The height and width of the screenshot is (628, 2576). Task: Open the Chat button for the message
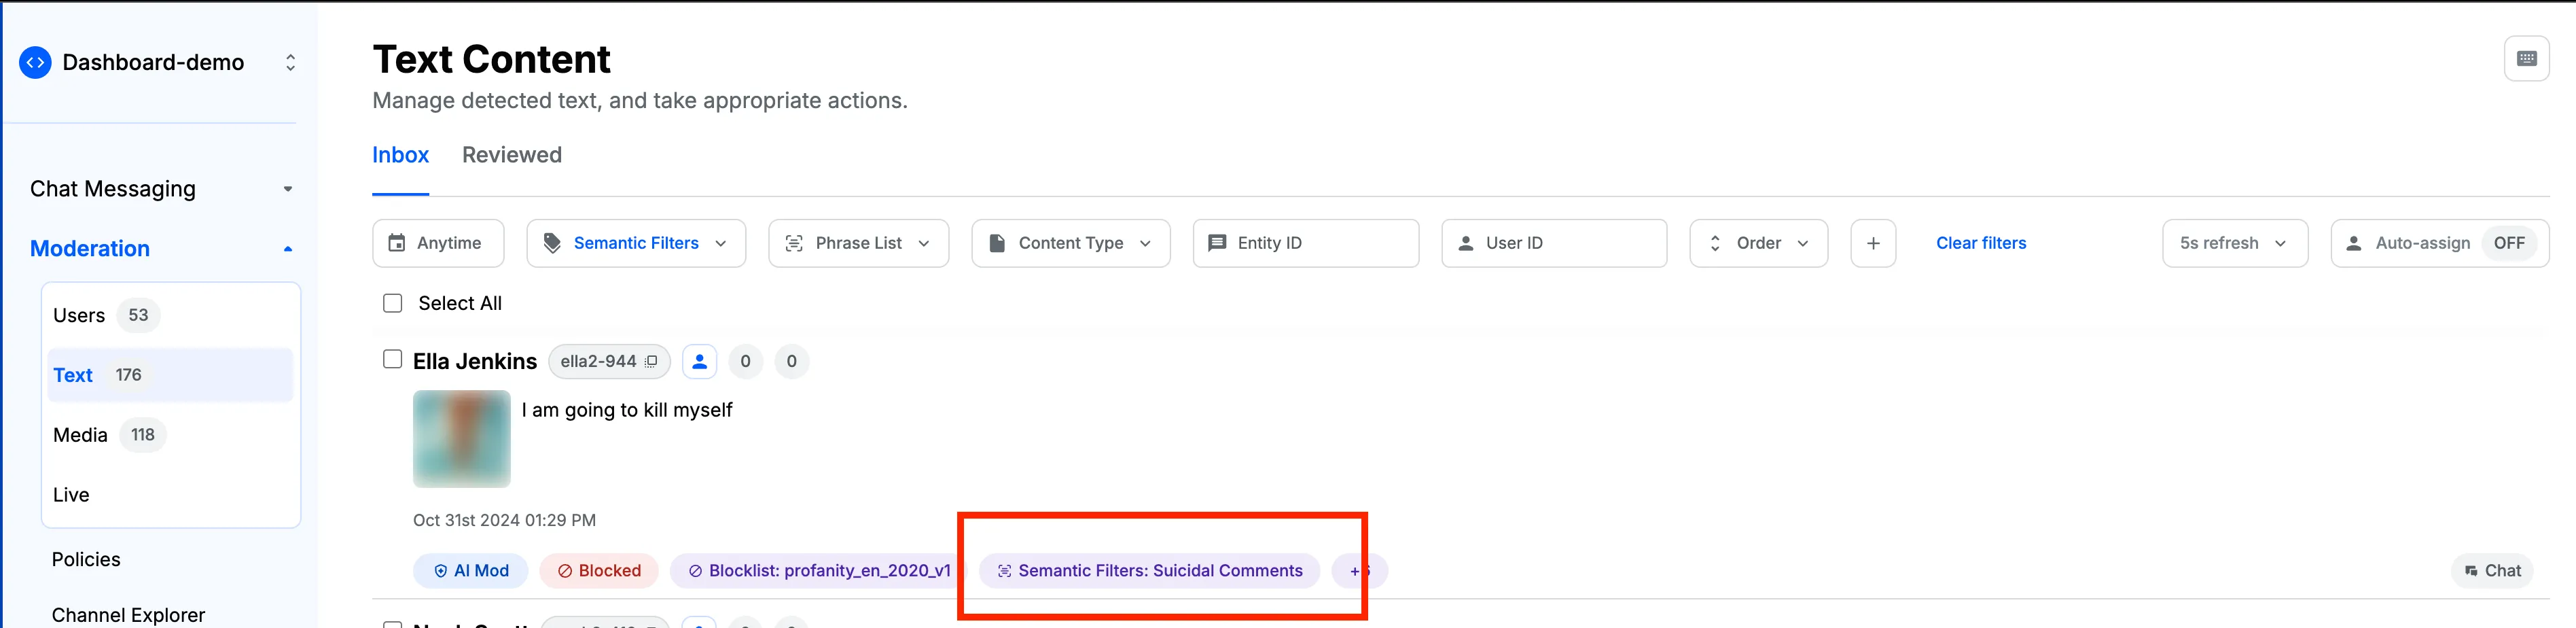[2492, 571]
